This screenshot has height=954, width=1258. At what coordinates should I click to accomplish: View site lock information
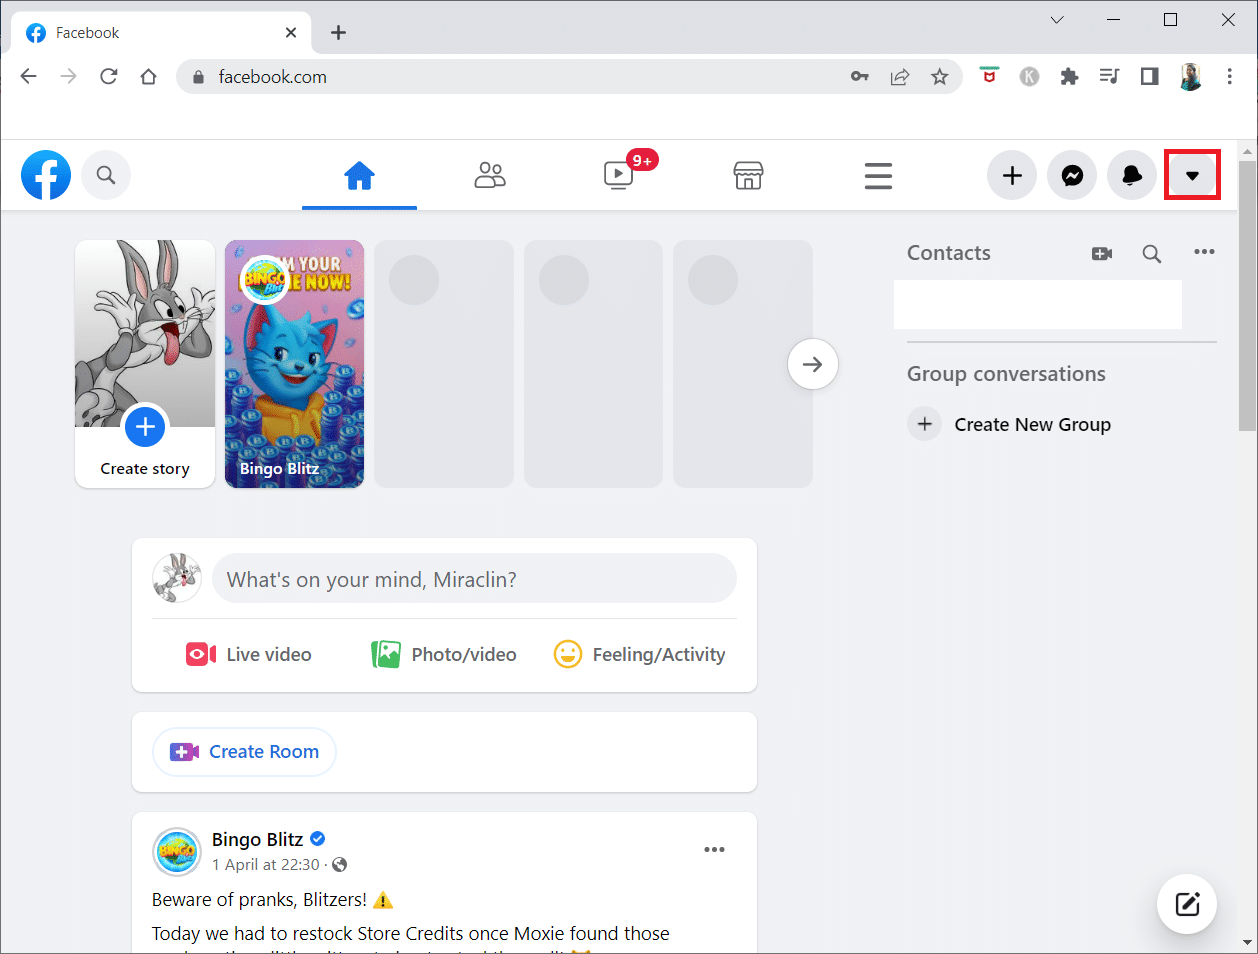197,77
